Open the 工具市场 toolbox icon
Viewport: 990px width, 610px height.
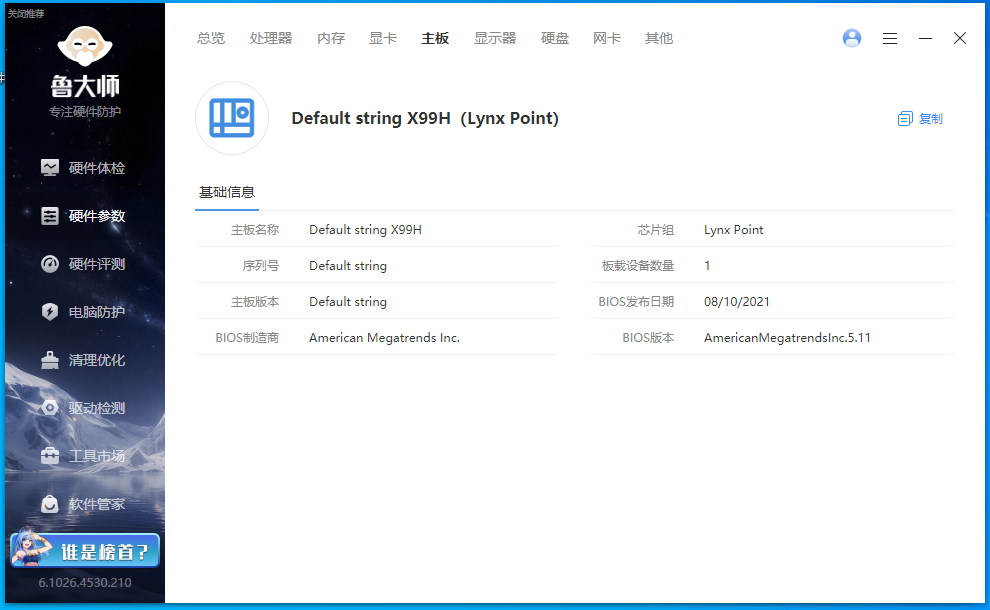tap(50, 456)
